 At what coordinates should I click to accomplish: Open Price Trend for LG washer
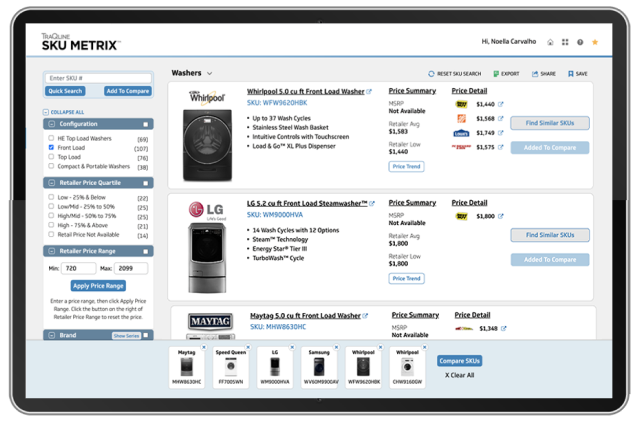click(407, 278)
